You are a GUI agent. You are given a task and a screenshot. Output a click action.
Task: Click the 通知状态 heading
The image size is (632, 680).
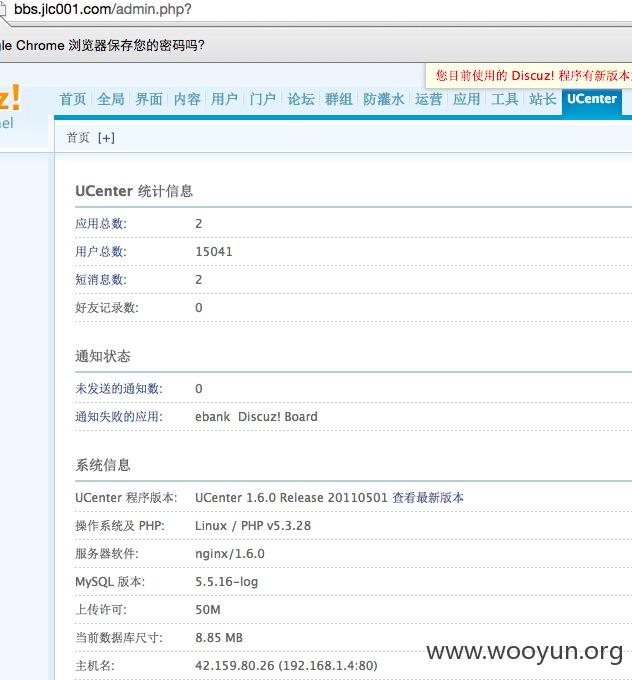point(103,356)
